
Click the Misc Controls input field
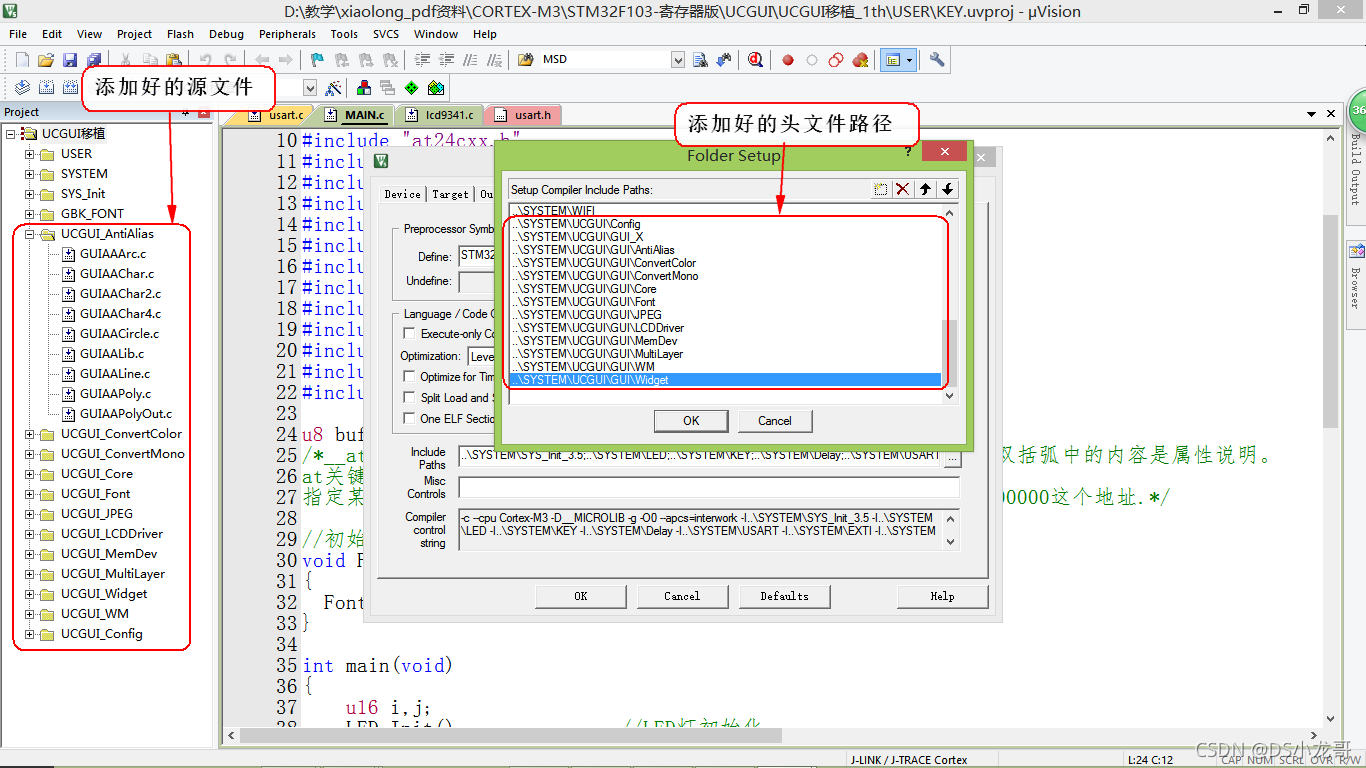[x=709, y=487]
